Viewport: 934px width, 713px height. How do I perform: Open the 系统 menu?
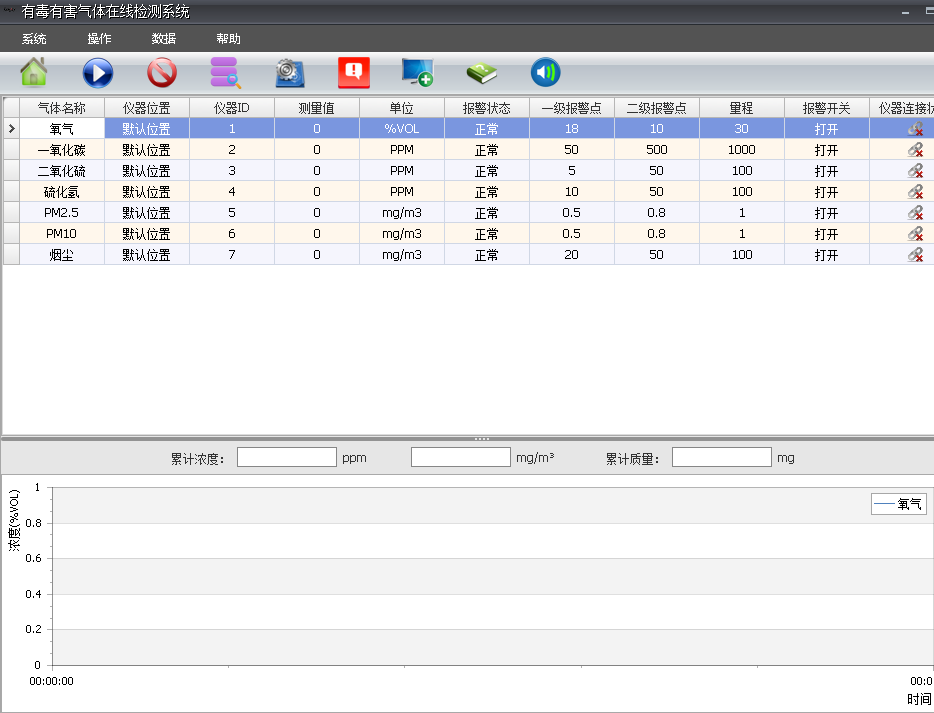click(34, 39)
